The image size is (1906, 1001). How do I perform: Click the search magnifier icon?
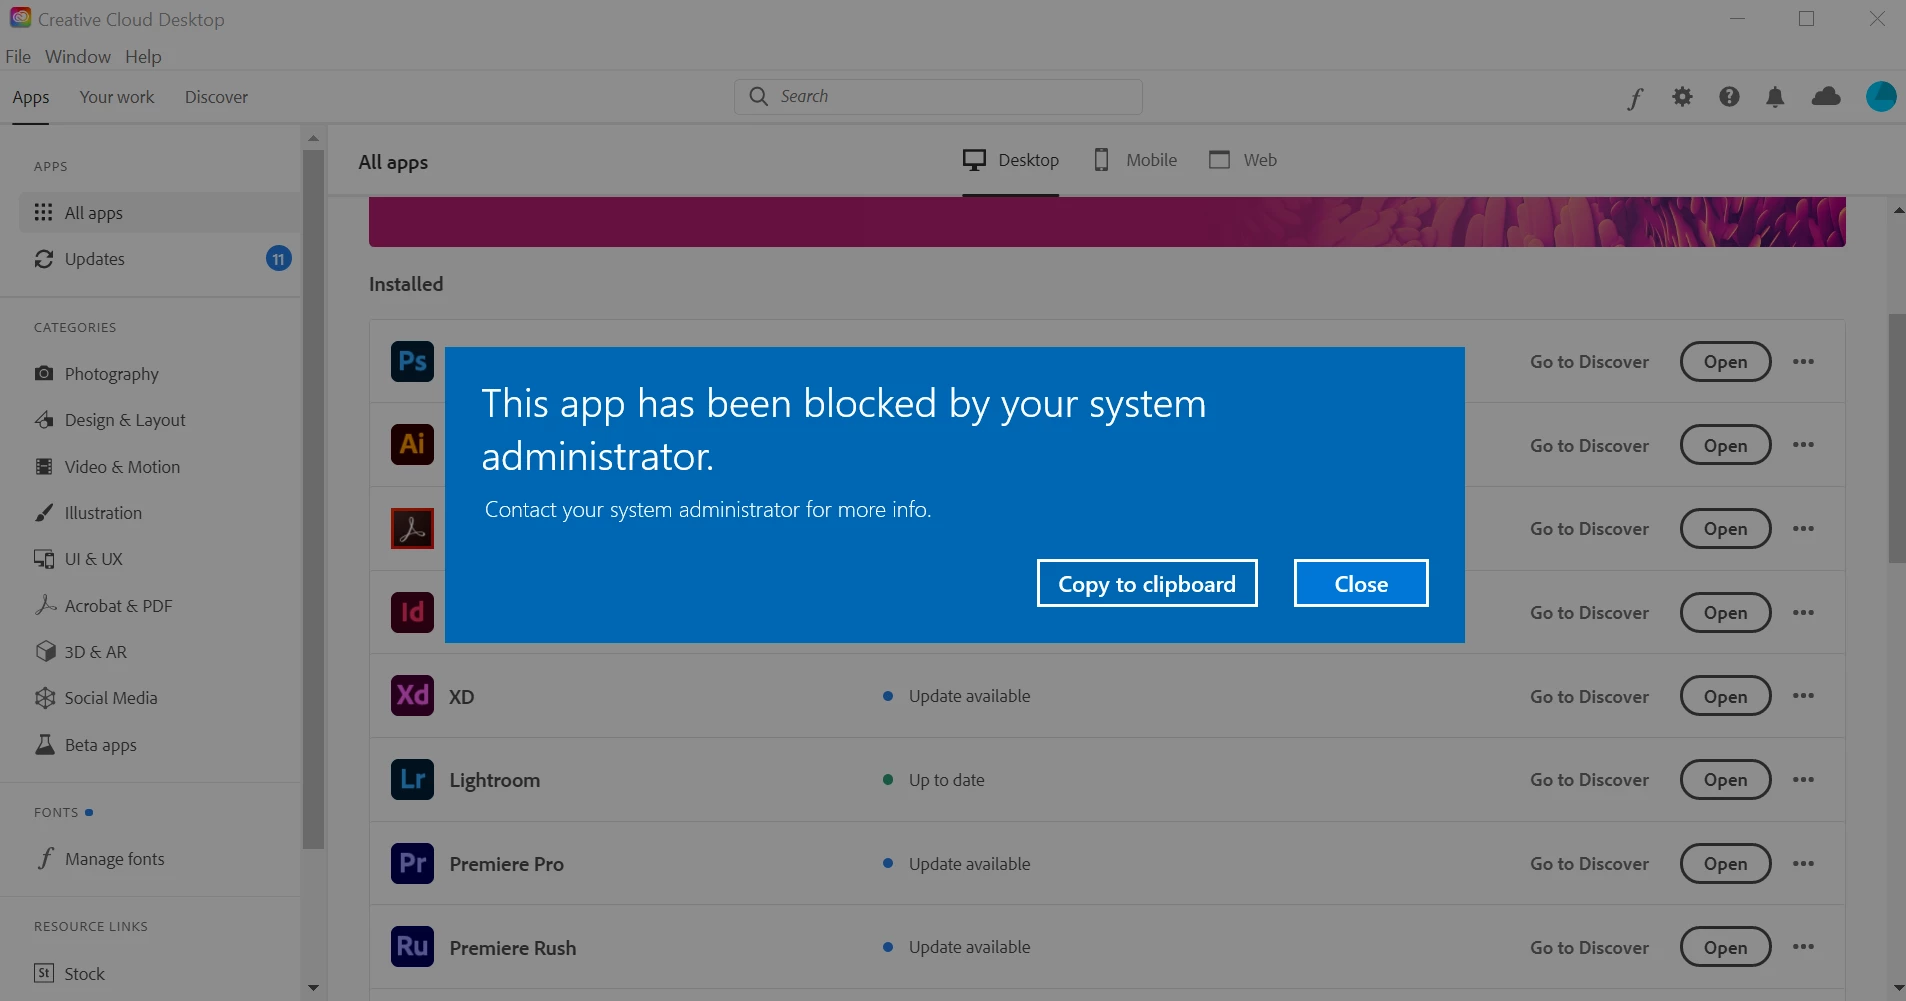pyautogui.click(x=759, y=96)
